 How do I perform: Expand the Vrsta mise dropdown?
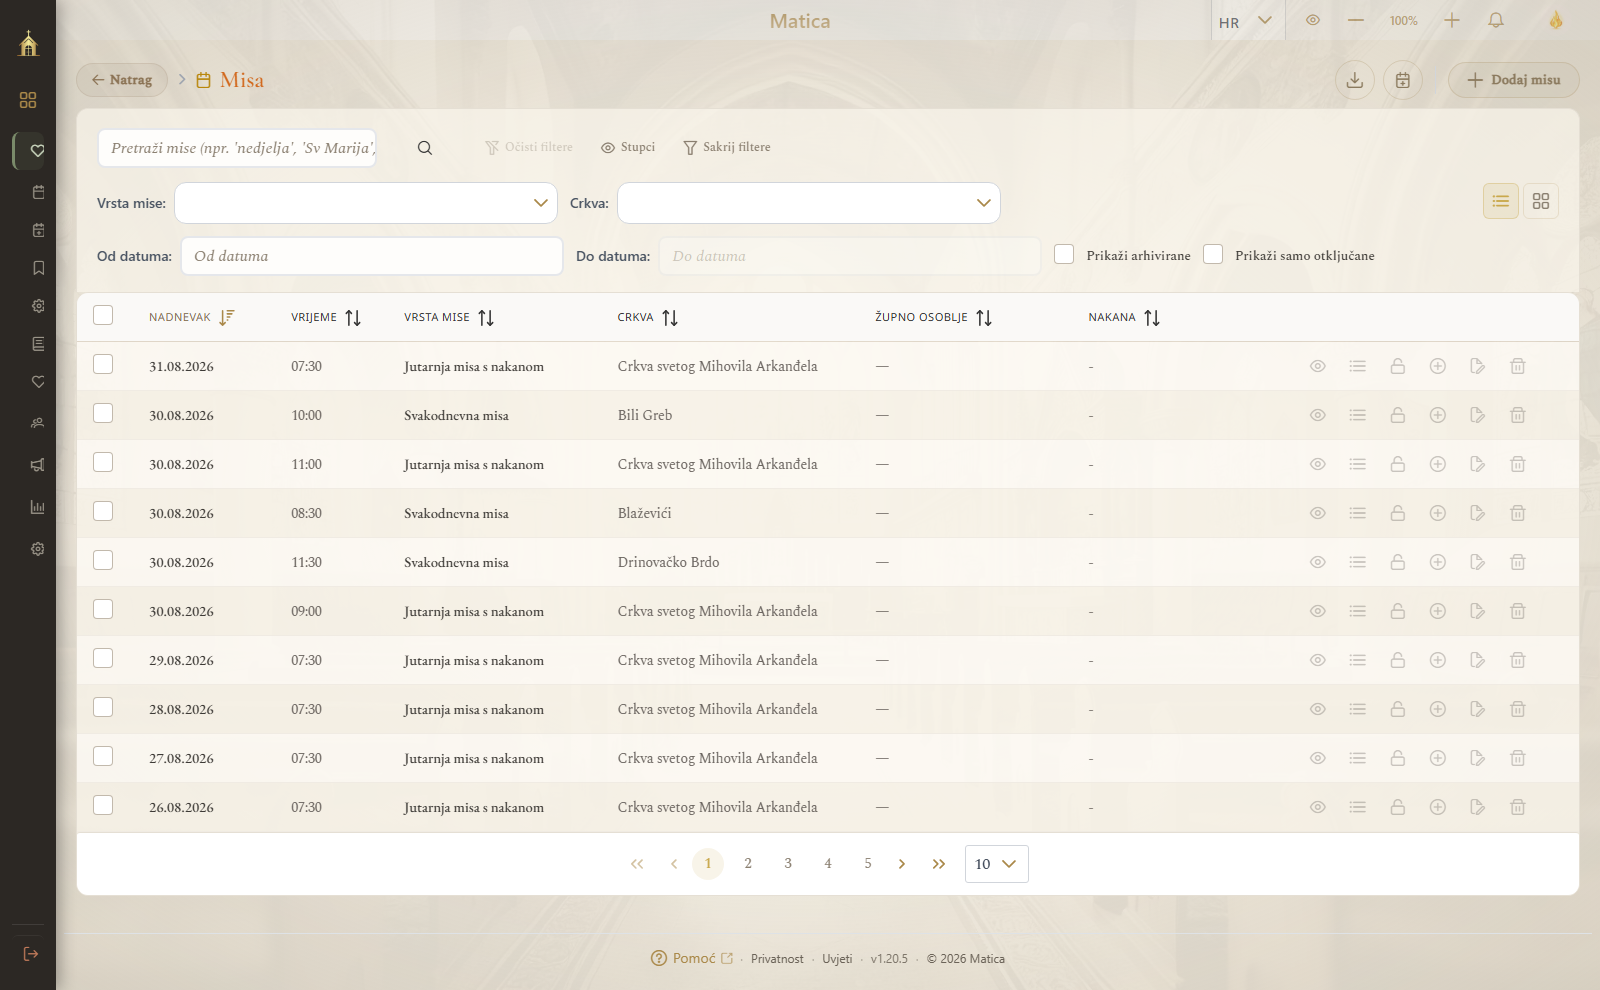(x=366, y=203)
